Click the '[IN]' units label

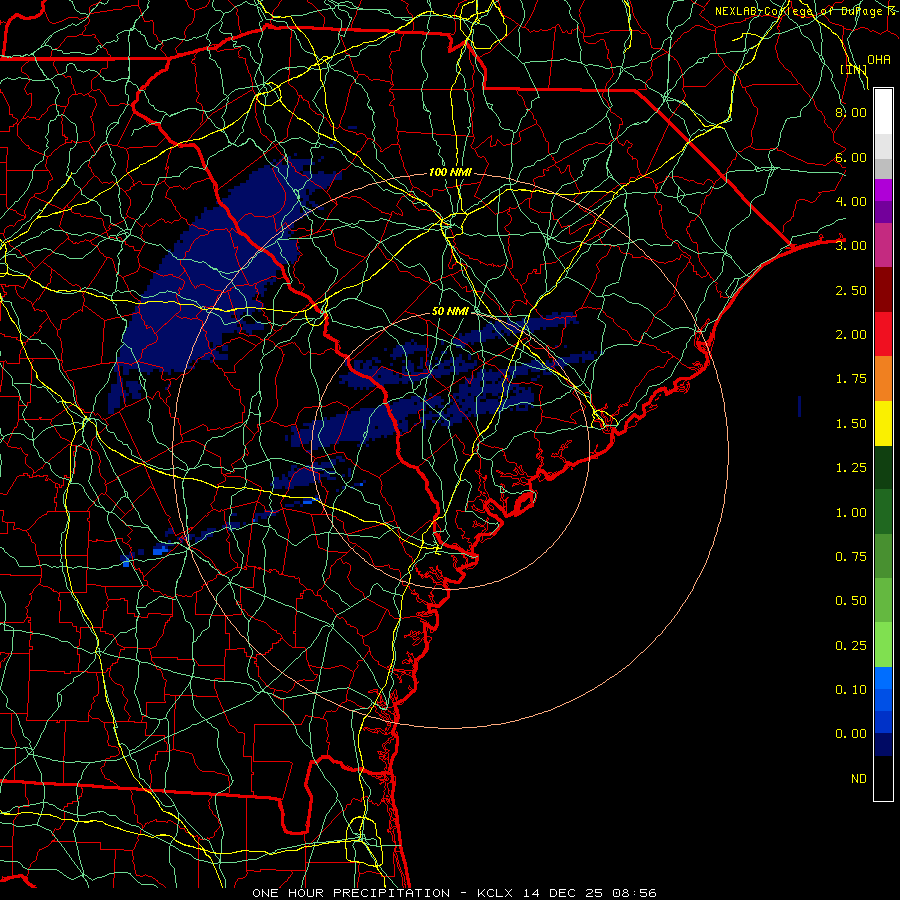854,69
